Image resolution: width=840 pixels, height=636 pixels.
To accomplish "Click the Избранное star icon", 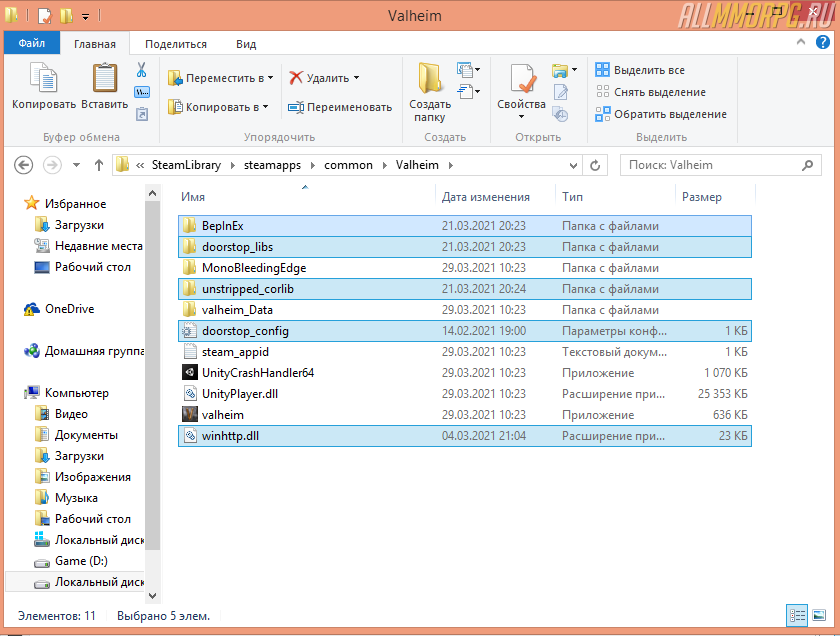I will (x=32, y=203).
